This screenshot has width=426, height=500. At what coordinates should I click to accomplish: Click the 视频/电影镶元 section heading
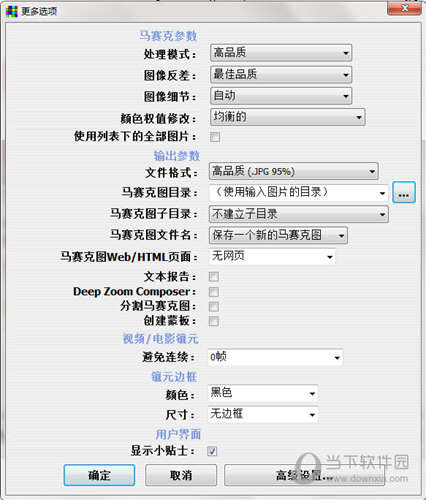[160, 339]
